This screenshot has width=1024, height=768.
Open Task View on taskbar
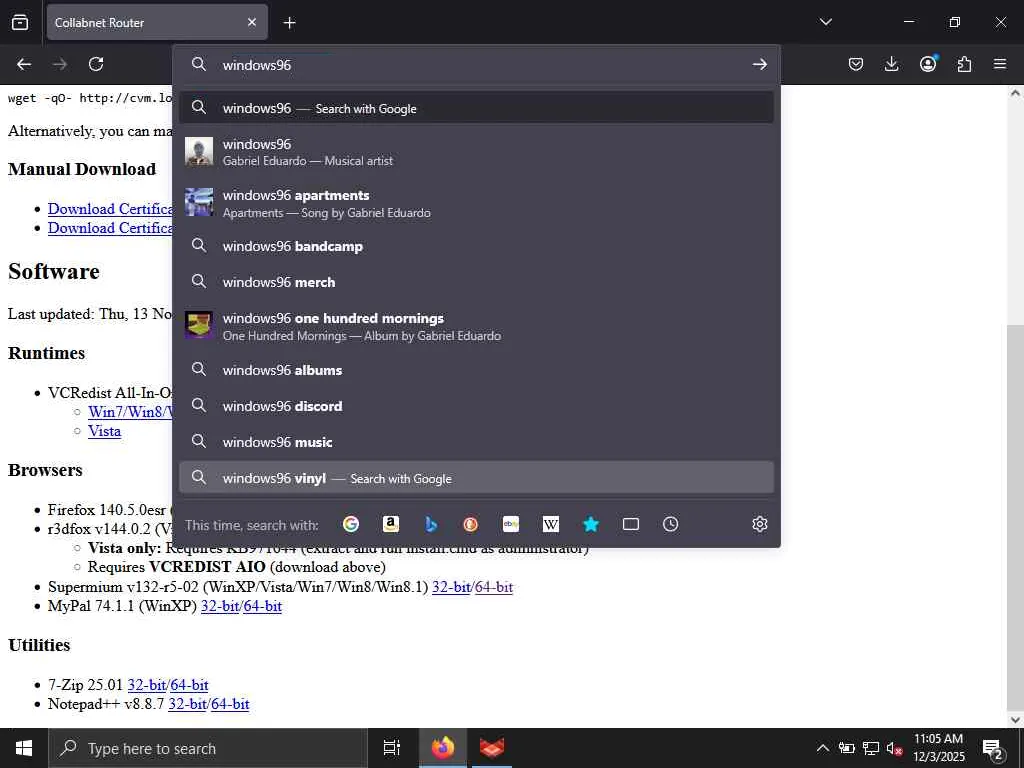(x=392, y=748)
